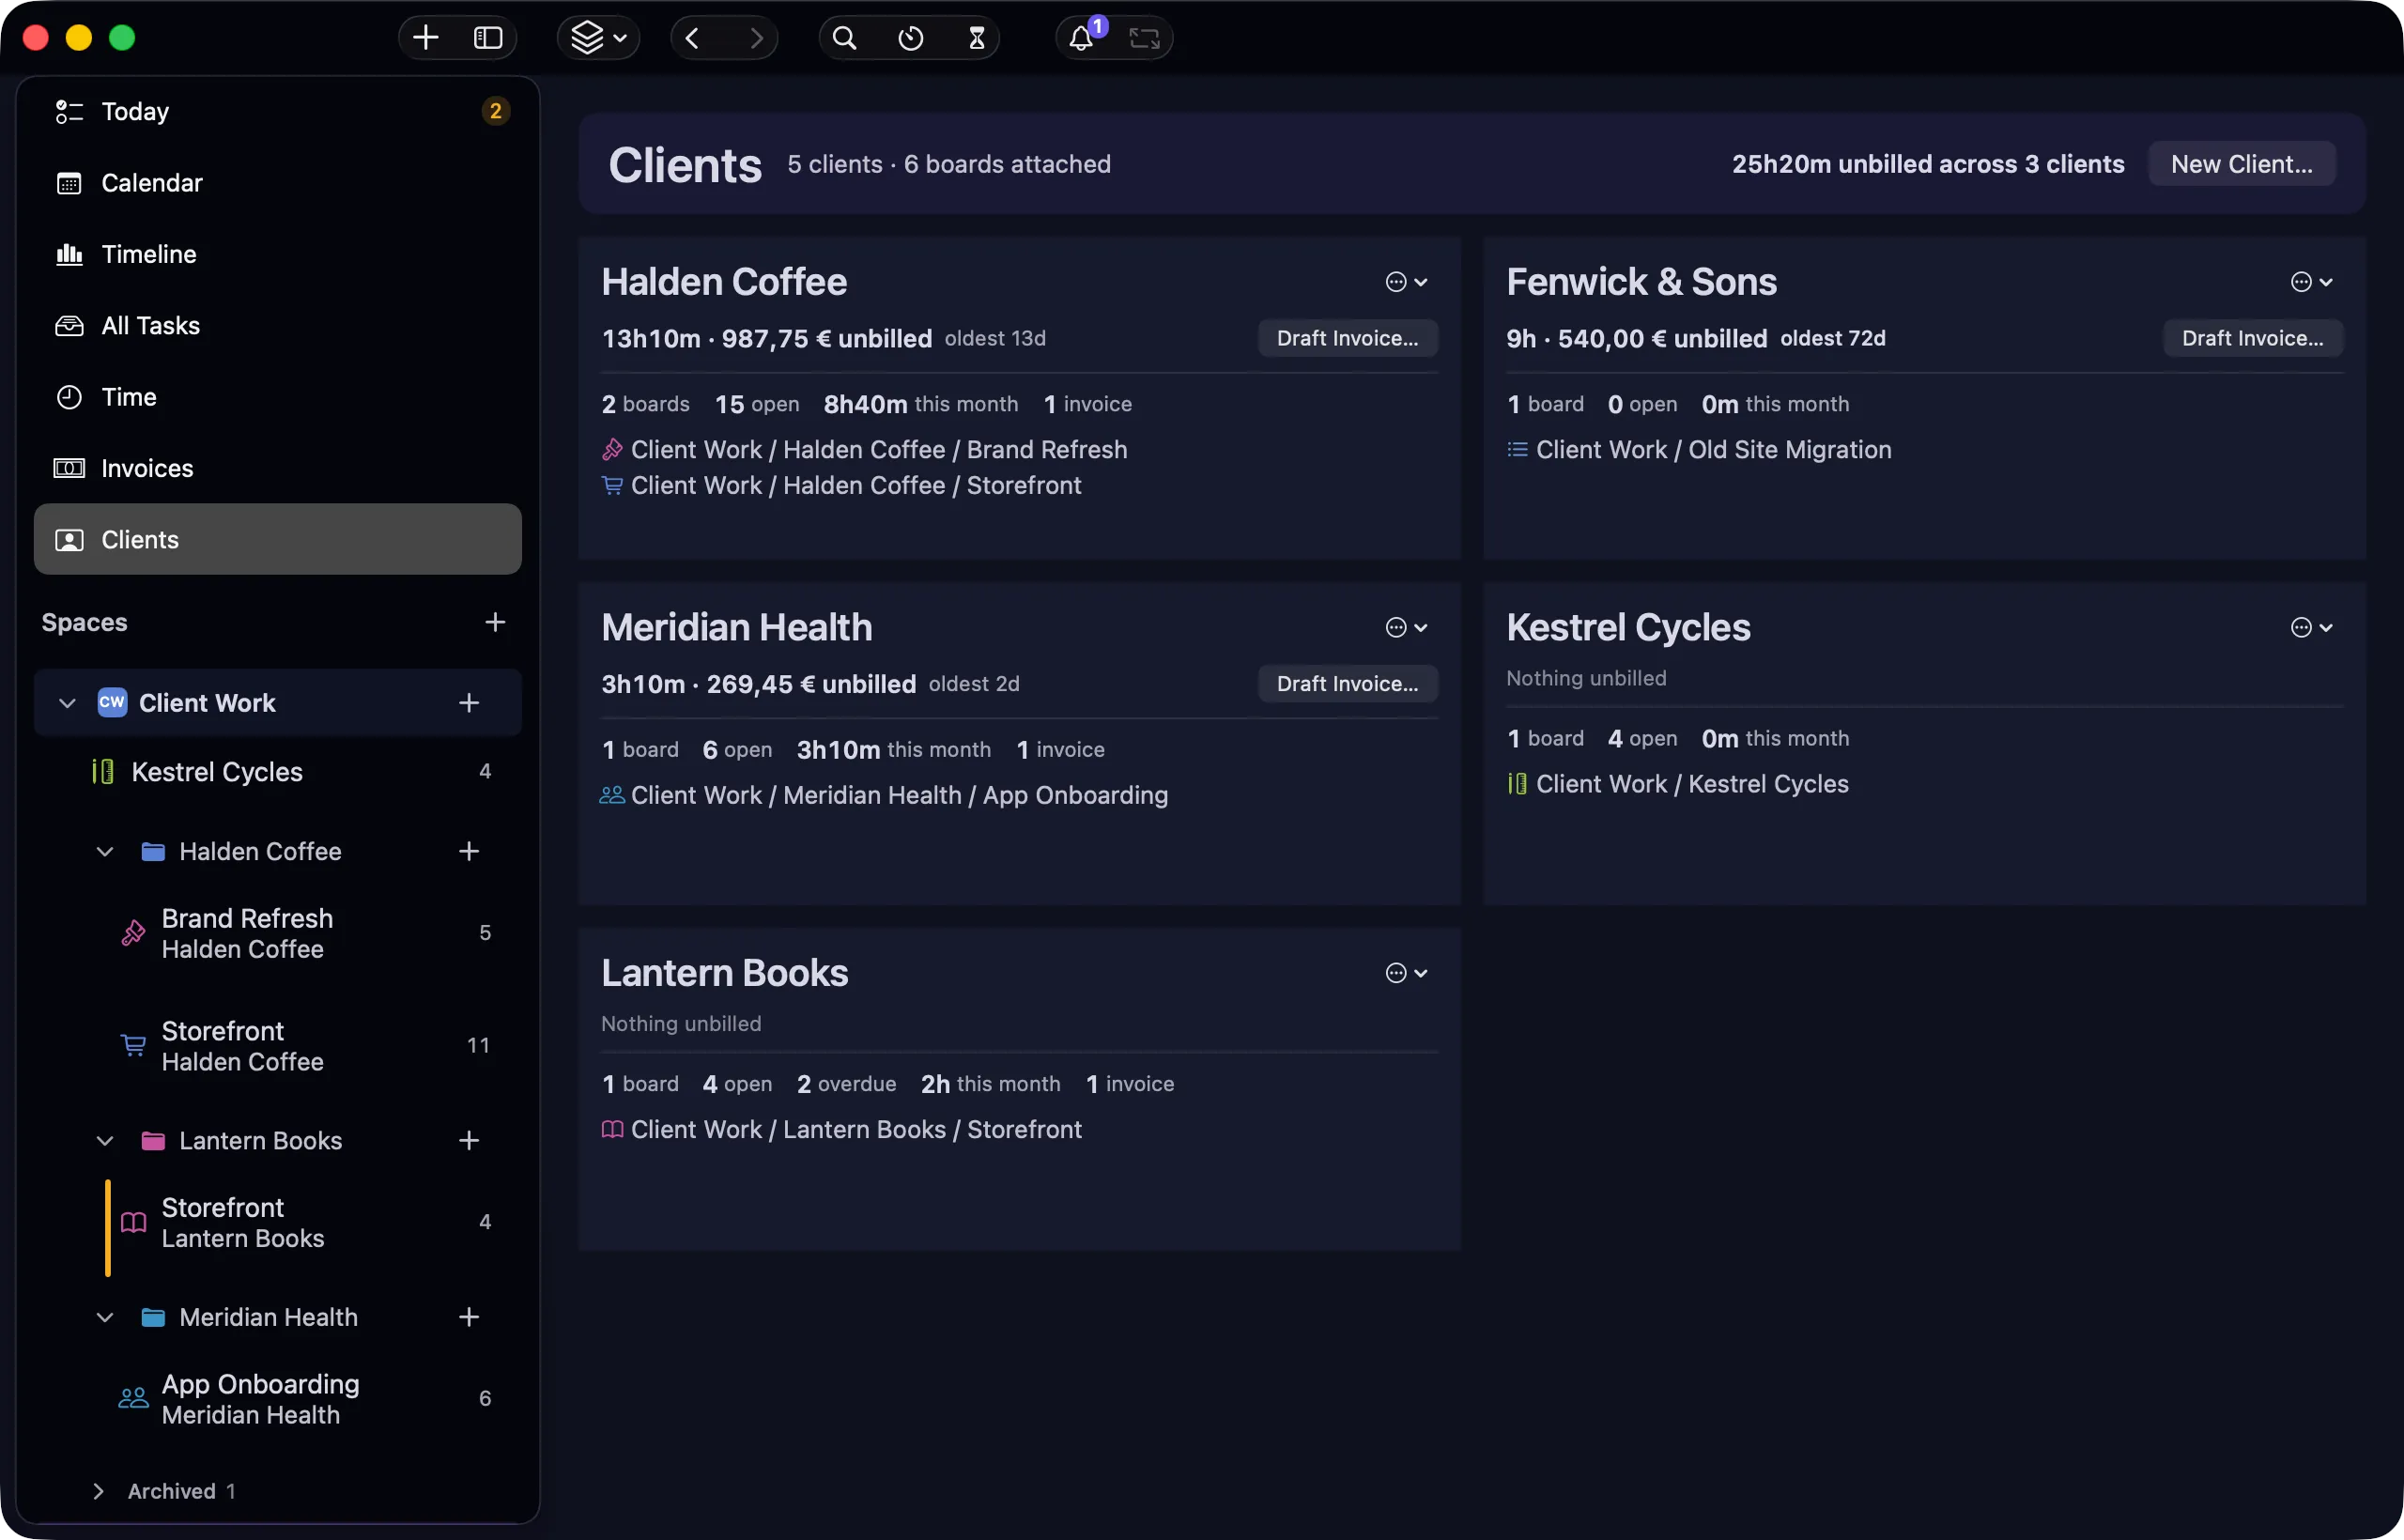2404x1540 pixels.
Task: Click the hourglass icon in toolbar
Action: (977, 38)
